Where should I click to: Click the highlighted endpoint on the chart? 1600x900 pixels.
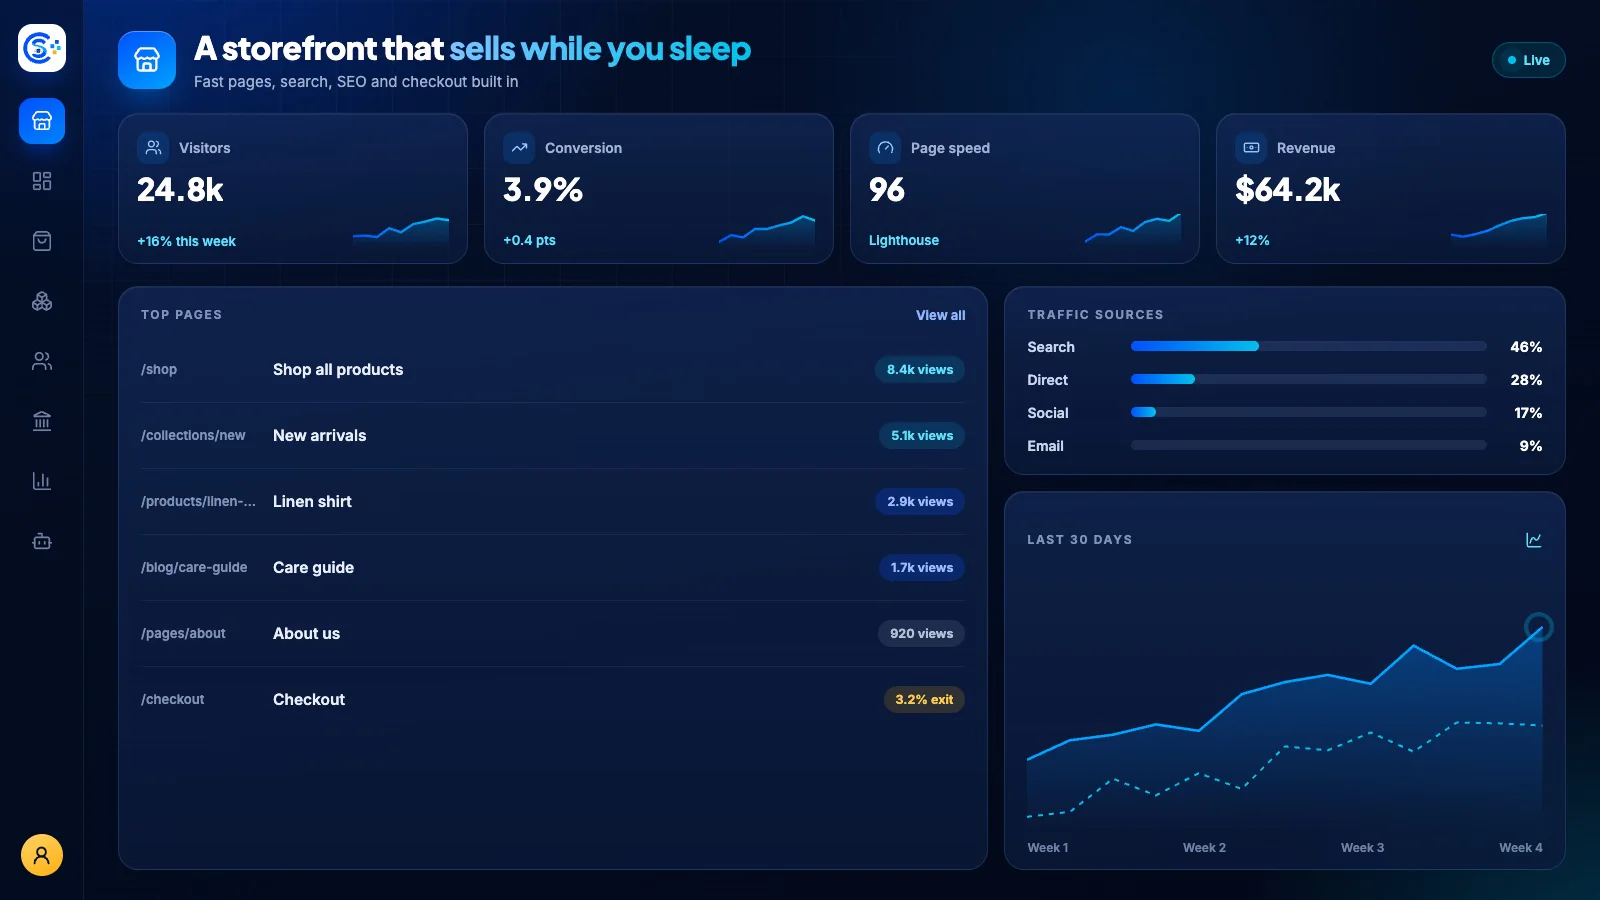pyautogui.click(x=1538, y=627)
